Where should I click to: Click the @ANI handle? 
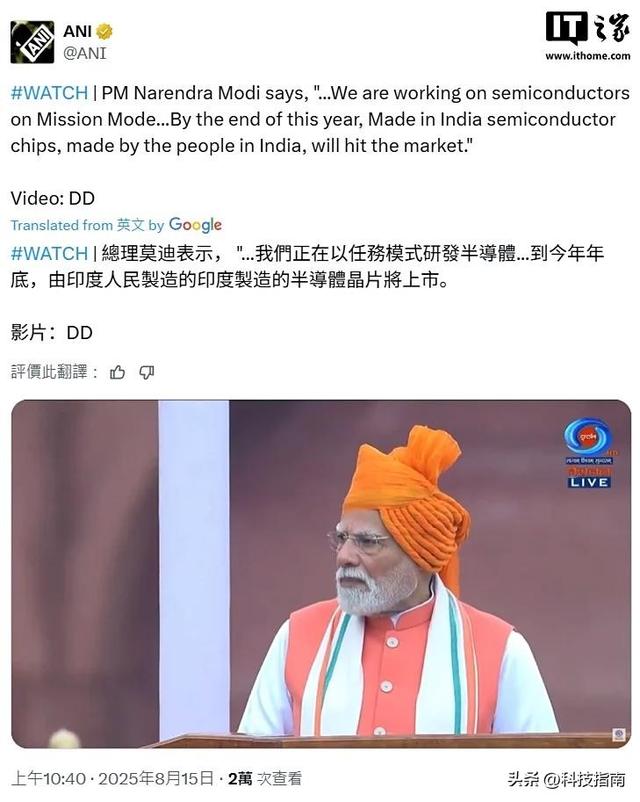(84, 53)
